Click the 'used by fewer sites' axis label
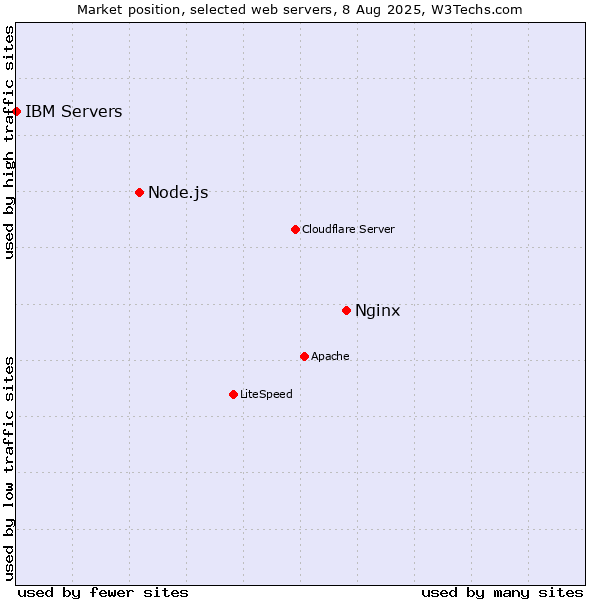600x600 pixels. (x=103, y=593)
